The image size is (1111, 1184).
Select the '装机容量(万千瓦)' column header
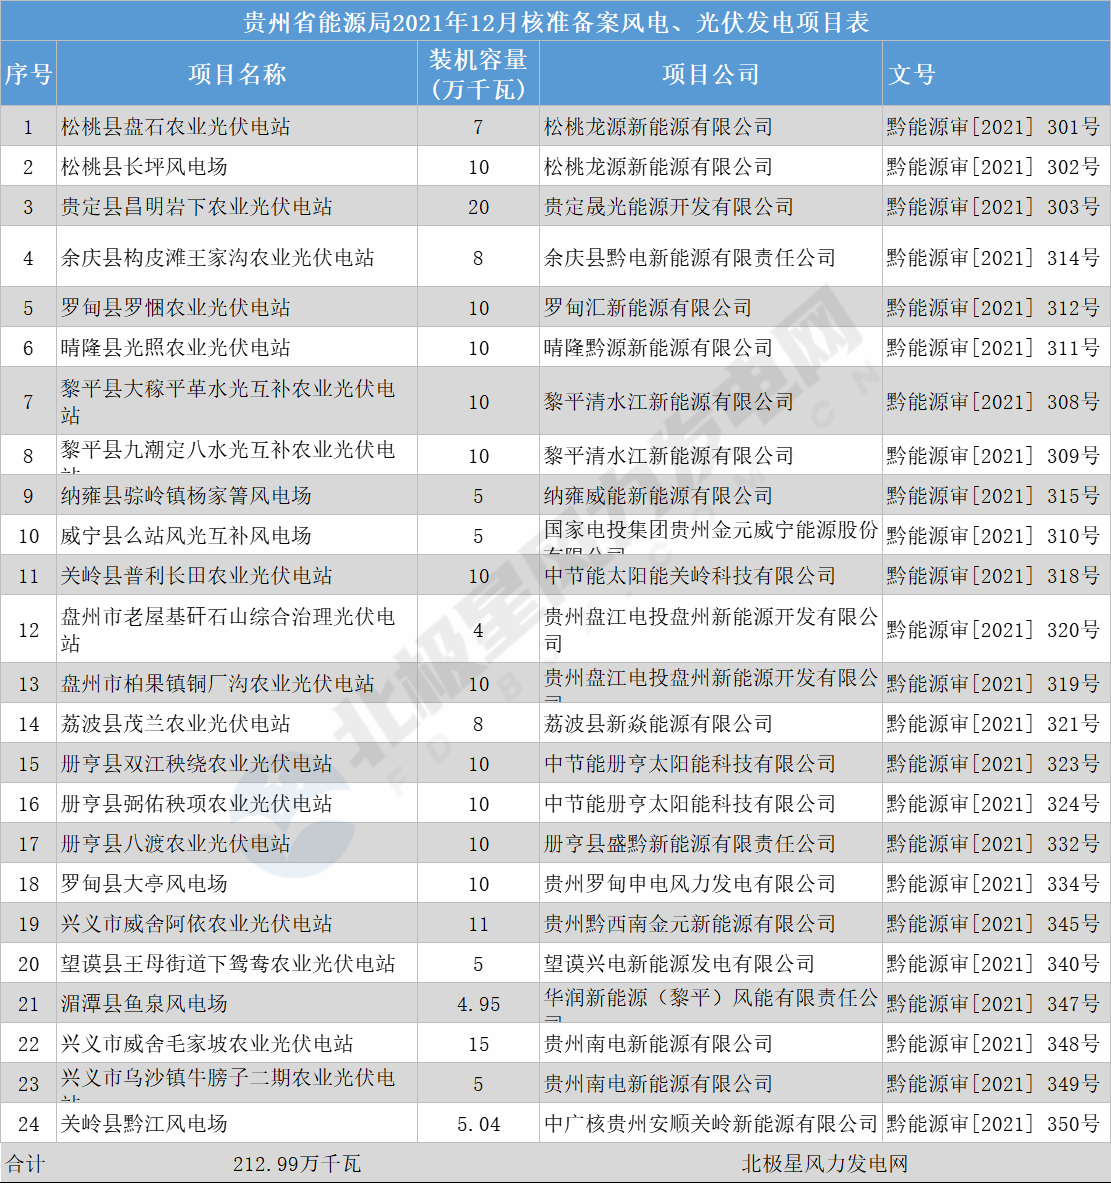478,74
